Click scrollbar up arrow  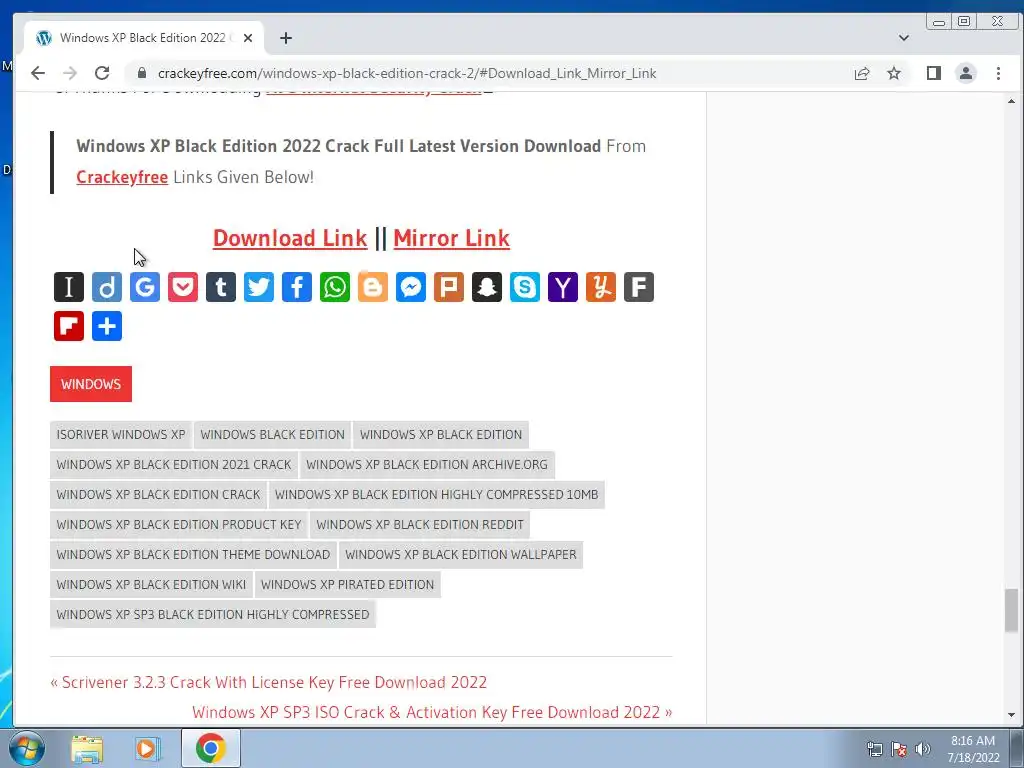click(1011, 101)
